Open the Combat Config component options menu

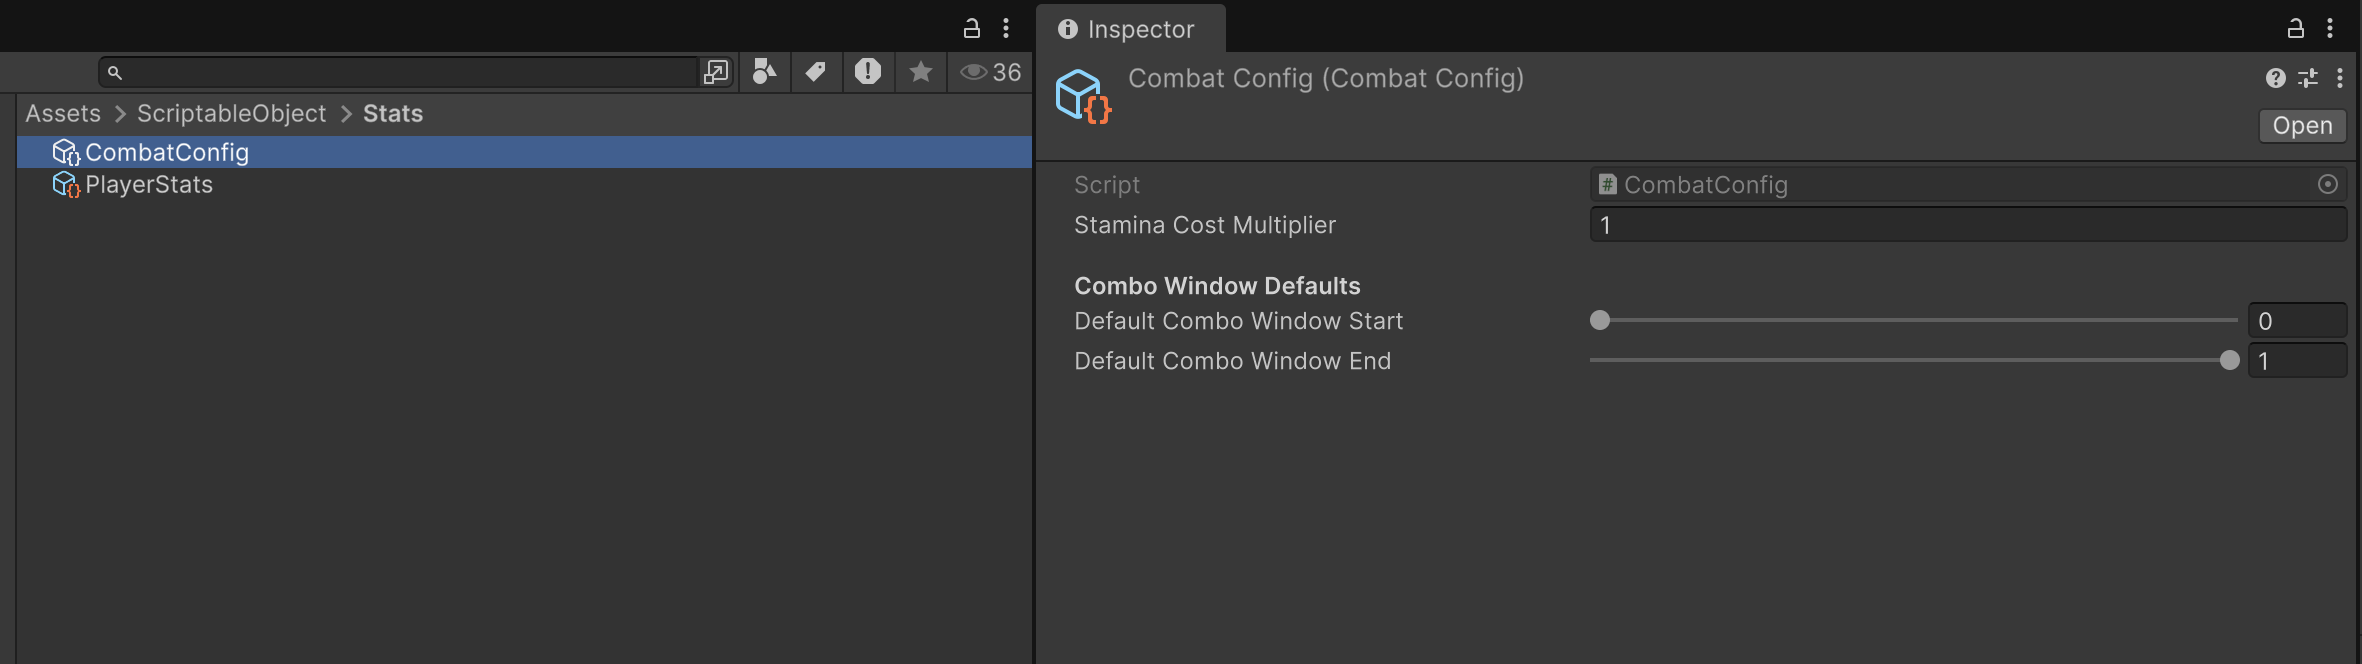click(2340, 78)
